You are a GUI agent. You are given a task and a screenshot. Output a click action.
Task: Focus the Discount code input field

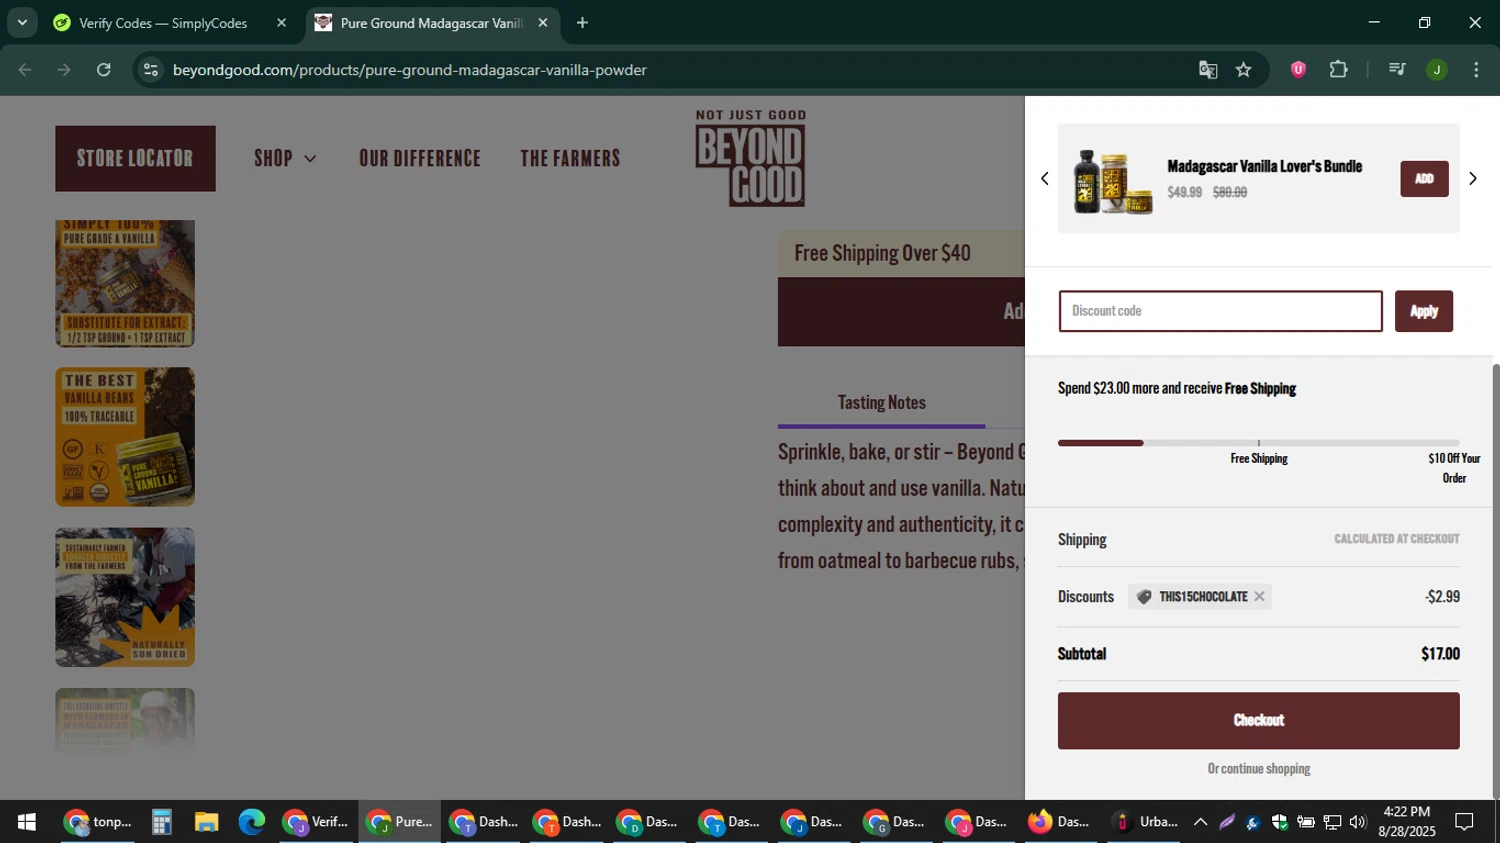pyautogui.click(x=1221, y=311)
